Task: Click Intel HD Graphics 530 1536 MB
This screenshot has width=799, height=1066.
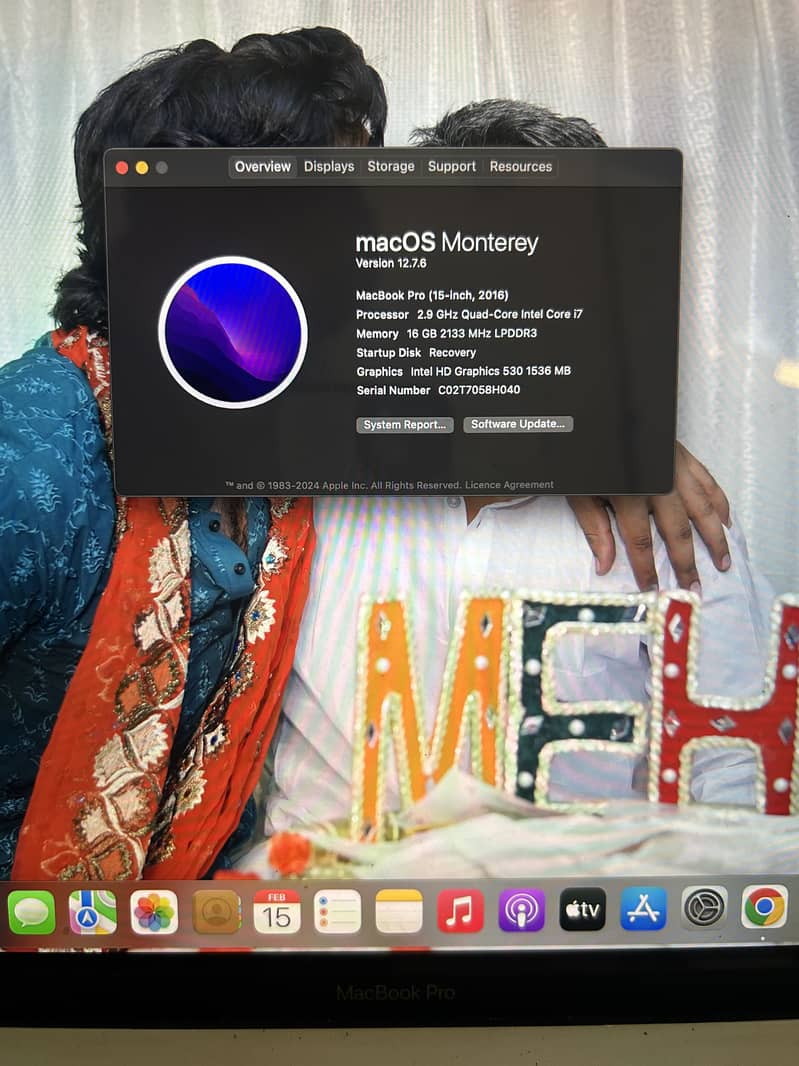Action: pyautogui.click(x=491, y=371)
